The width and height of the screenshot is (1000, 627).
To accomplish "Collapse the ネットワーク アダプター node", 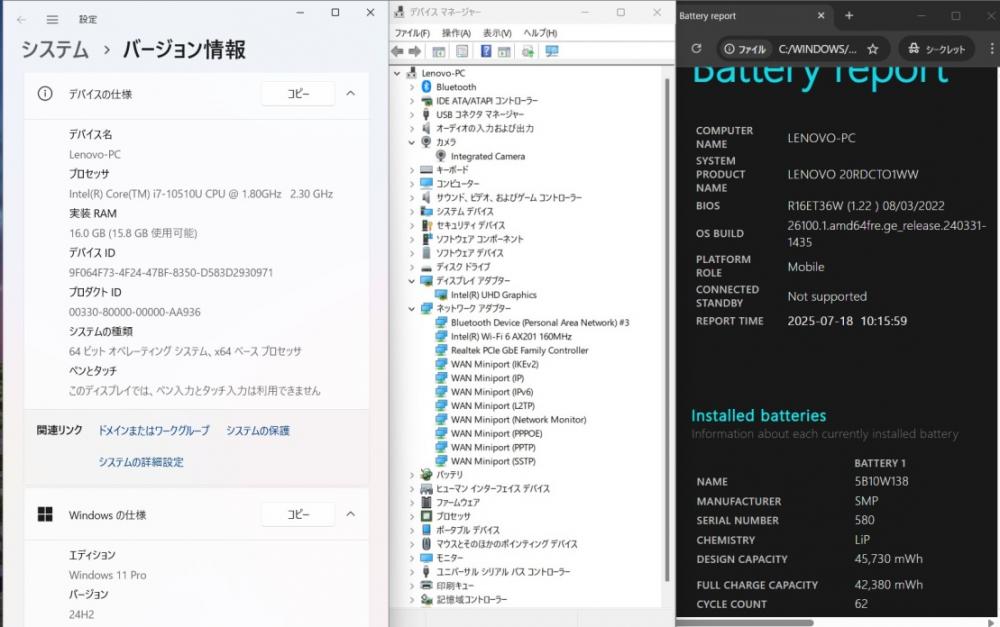I will coord(411,309).
